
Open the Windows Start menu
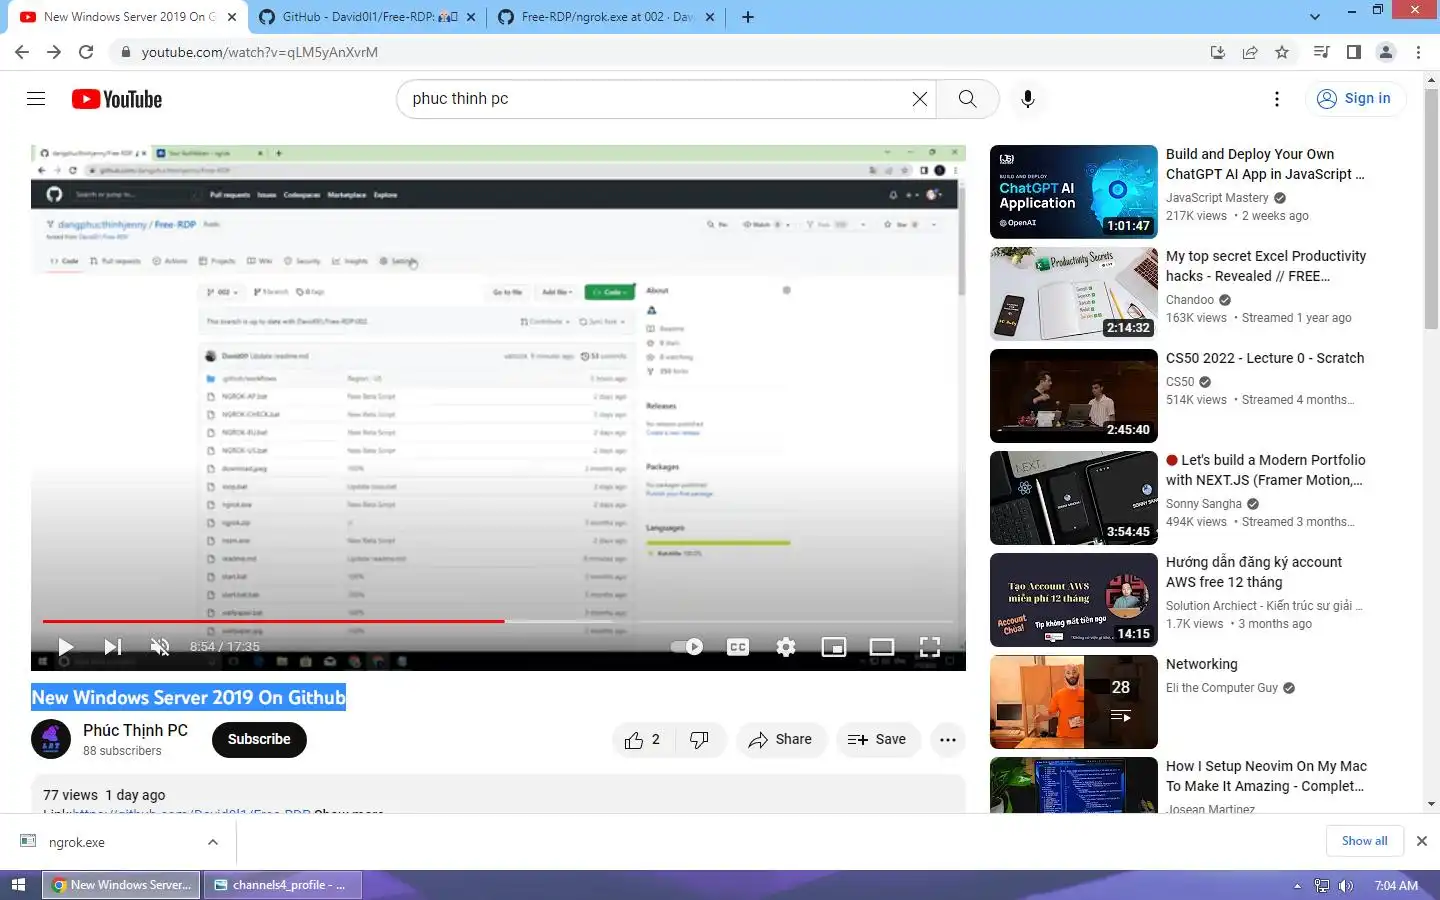click(x=18, y=885)
